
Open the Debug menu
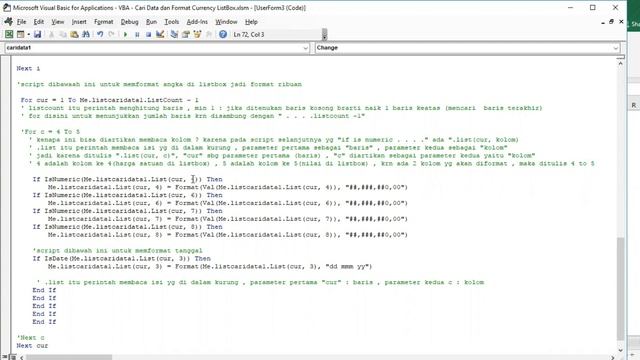point(129,22)
